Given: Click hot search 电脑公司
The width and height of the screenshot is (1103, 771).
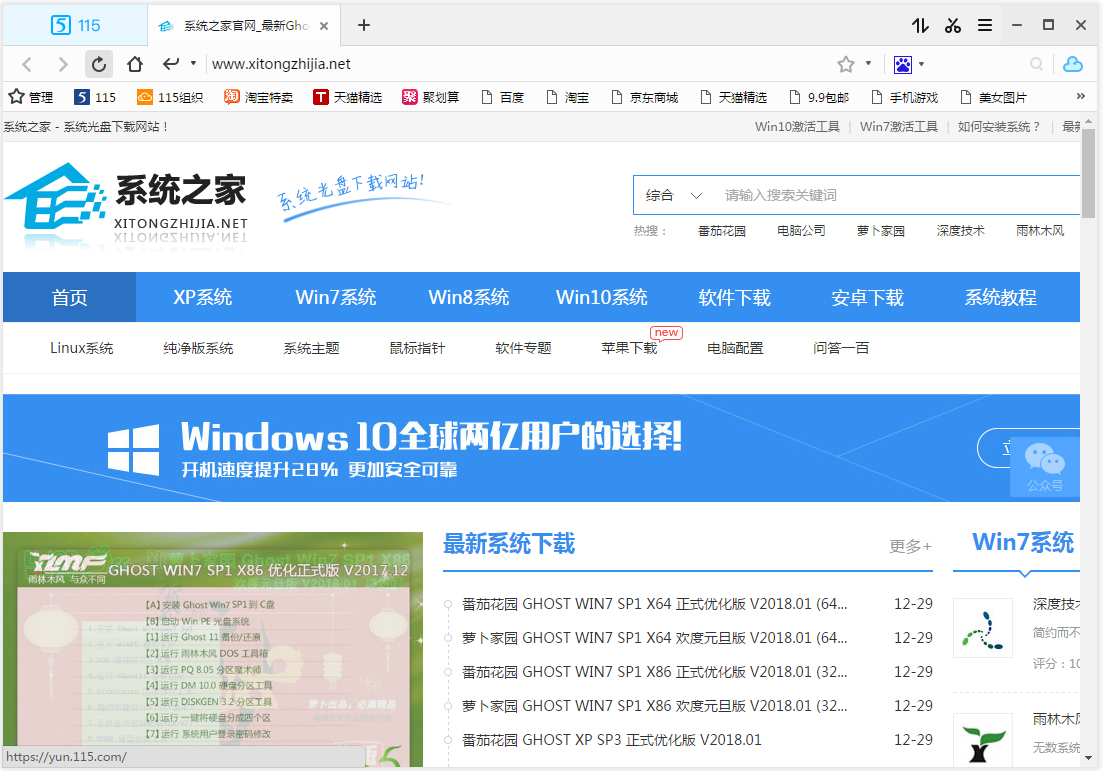Looking at the screenshot, I should pos(801,231).
